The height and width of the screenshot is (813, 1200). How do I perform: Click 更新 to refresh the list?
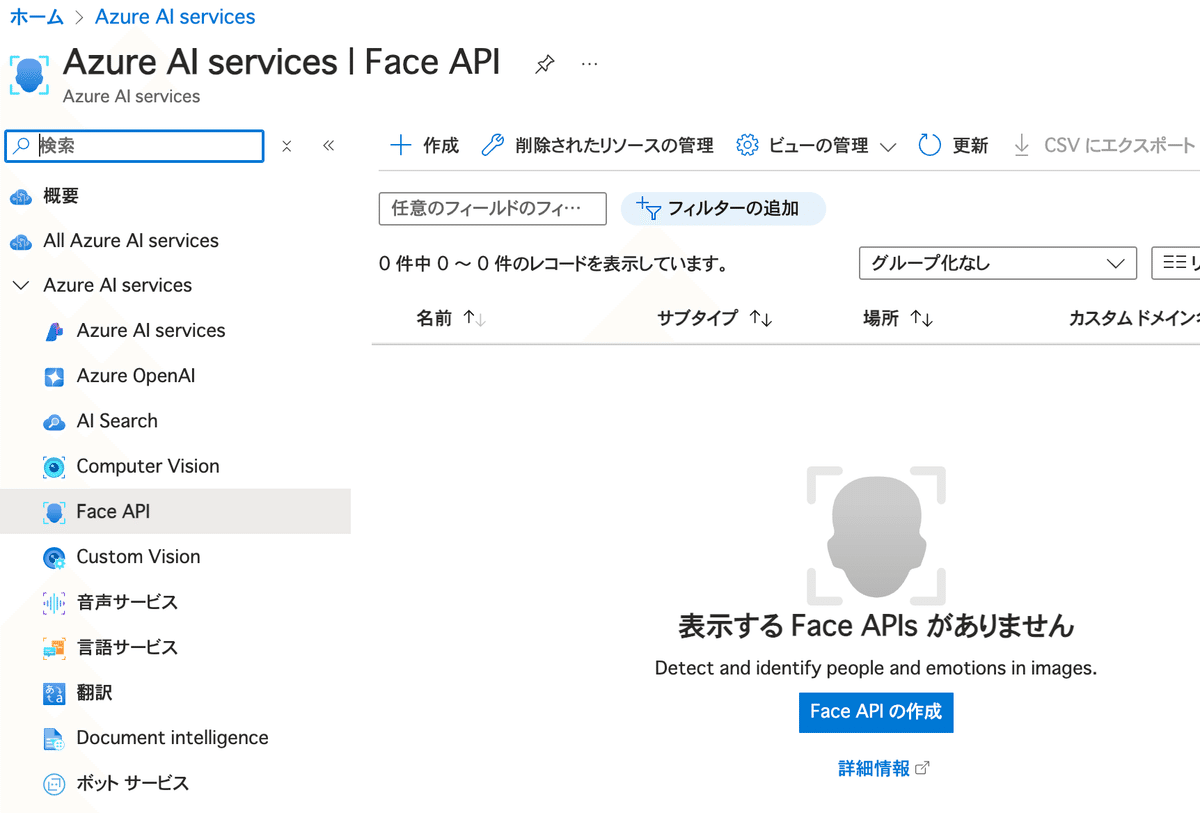coord(953,146)
